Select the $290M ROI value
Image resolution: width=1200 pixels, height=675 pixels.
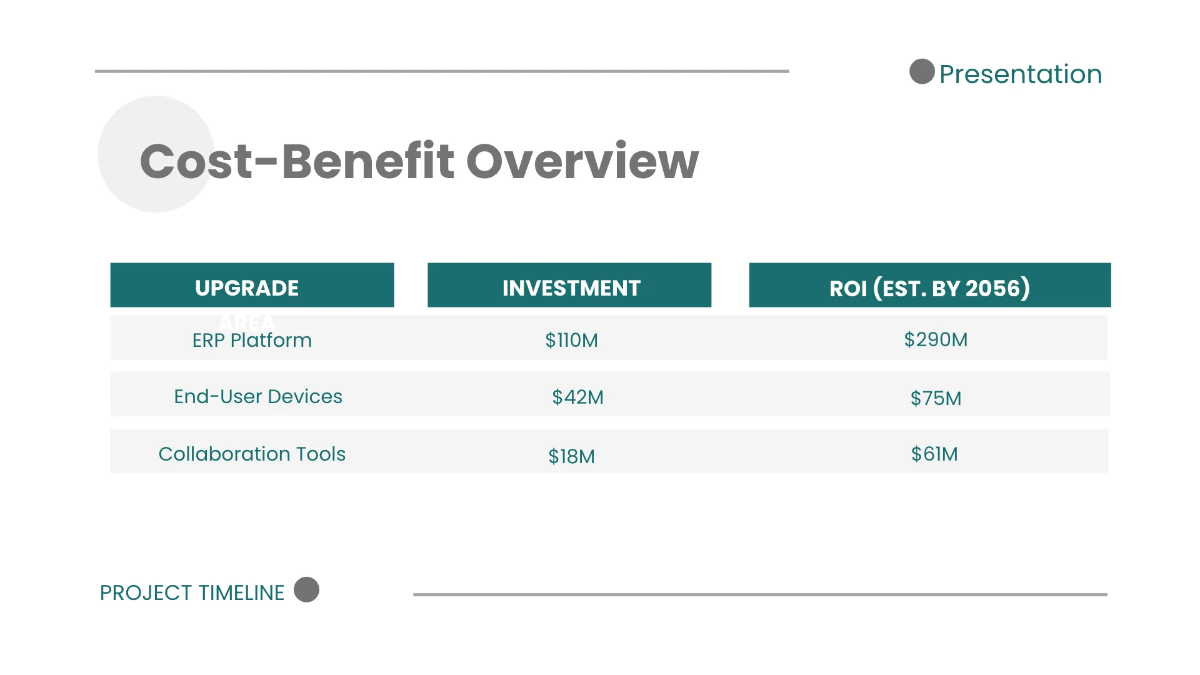coord(935,339)
